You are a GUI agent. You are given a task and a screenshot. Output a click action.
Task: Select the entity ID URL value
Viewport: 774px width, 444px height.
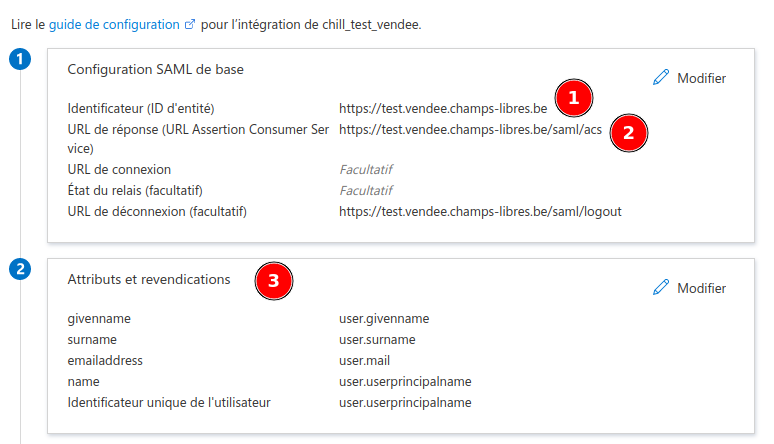pyautogui.click(x=443, y=107)
